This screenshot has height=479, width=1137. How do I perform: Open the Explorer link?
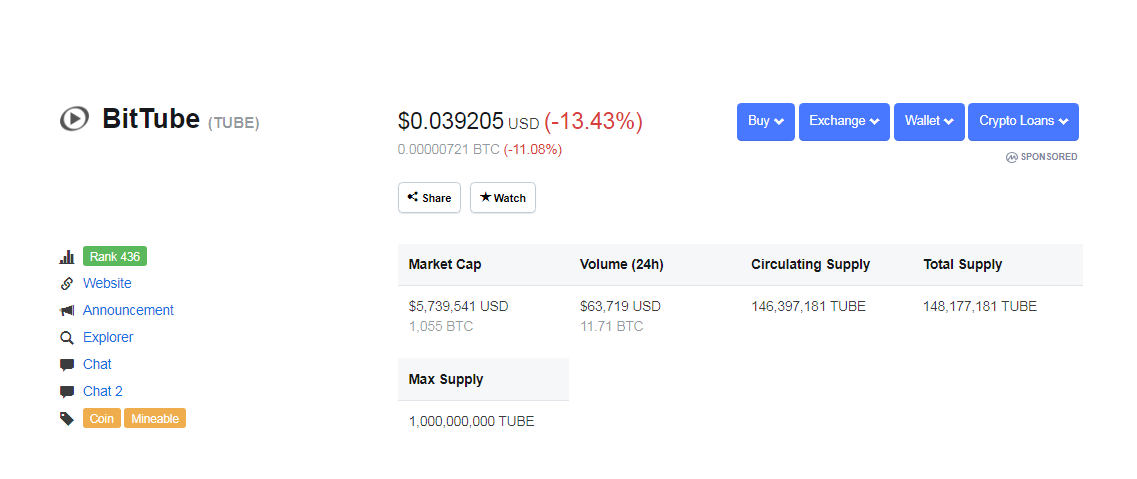pos(108,338)
